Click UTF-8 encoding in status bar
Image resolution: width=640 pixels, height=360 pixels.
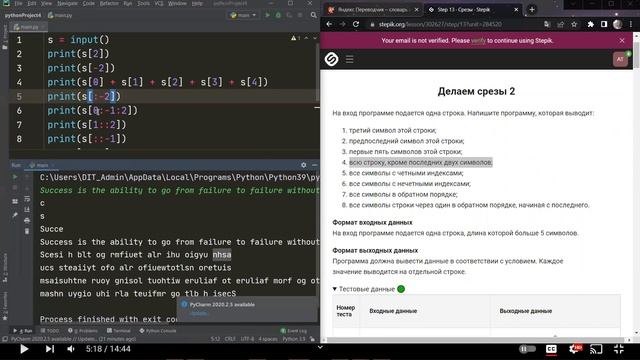coord(247,339)
